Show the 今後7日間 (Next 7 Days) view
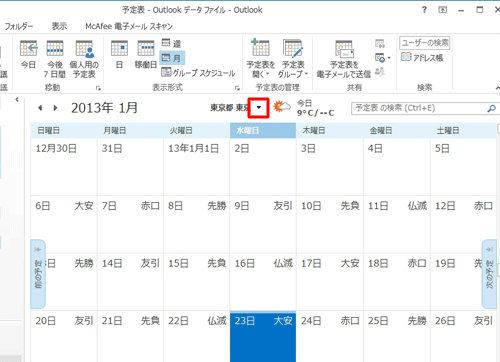Screen dimensions: 500x362 click(55, 59)
